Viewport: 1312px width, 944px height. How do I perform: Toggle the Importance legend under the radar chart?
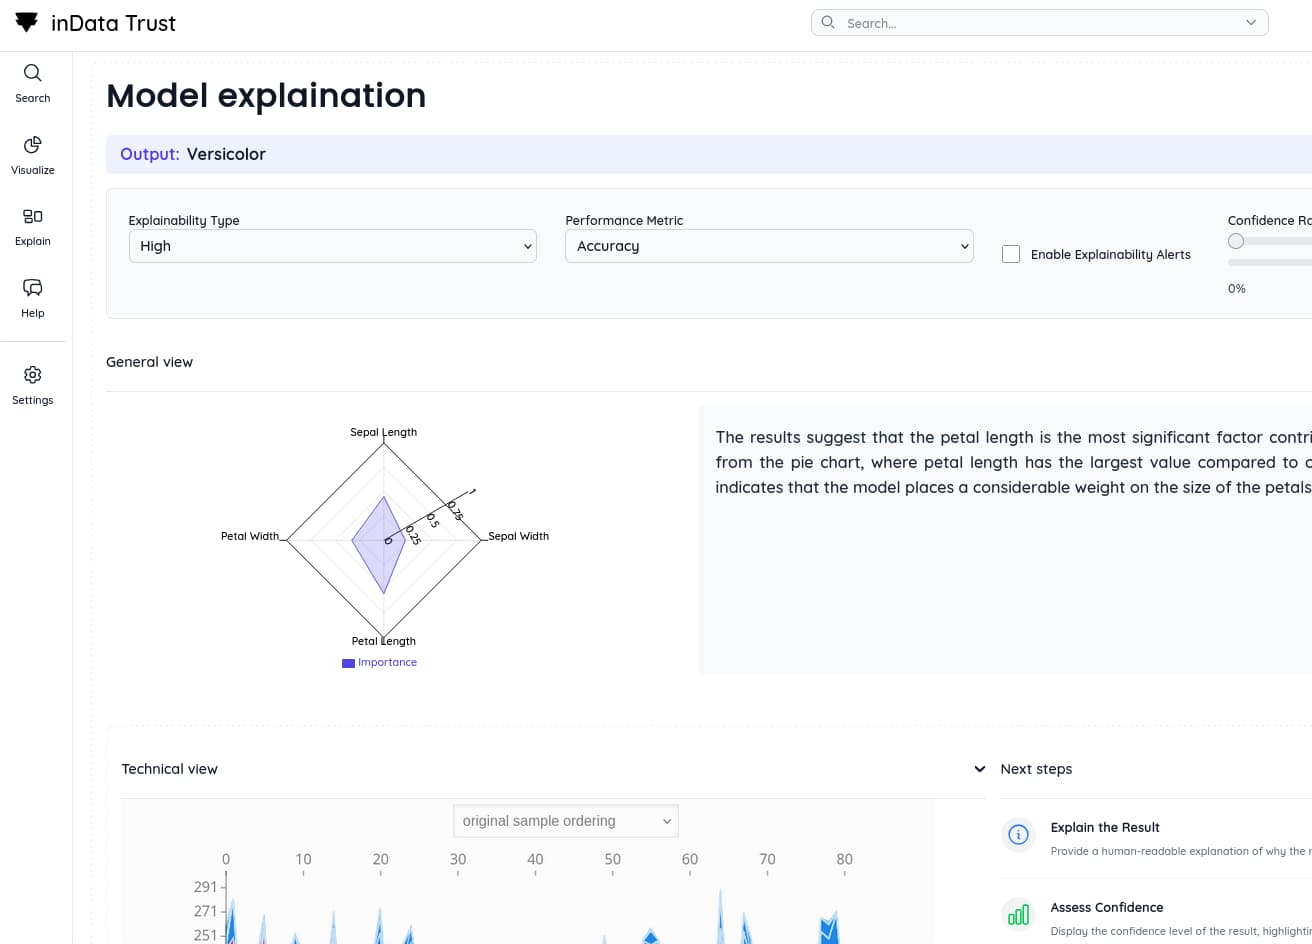[x=379, y=662]
